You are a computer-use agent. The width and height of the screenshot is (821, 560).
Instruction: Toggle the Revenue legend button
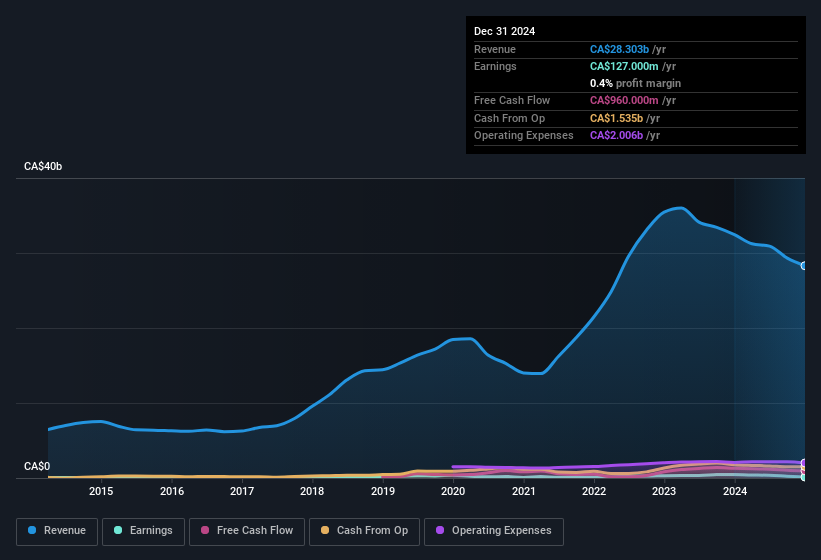click(x=57, y=531)
